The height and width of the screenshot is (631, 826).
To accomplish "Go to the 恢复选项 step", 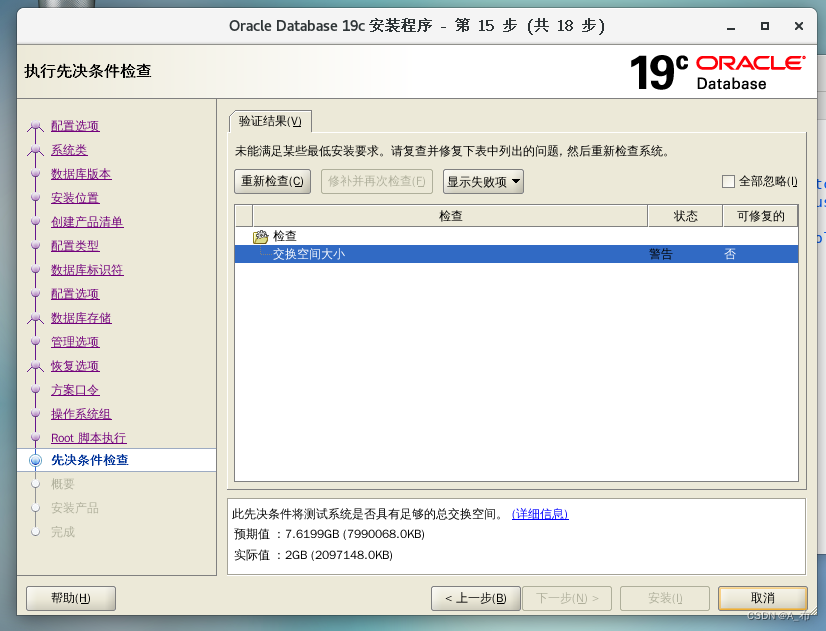I will (75, 366).
